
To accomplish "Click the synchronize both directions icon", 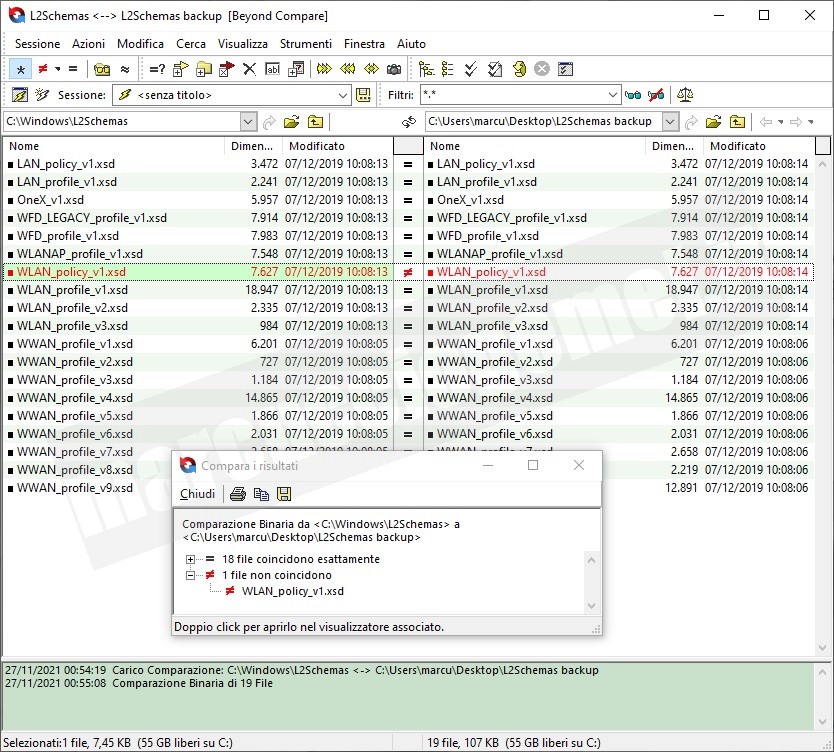I will click(371, 69).
